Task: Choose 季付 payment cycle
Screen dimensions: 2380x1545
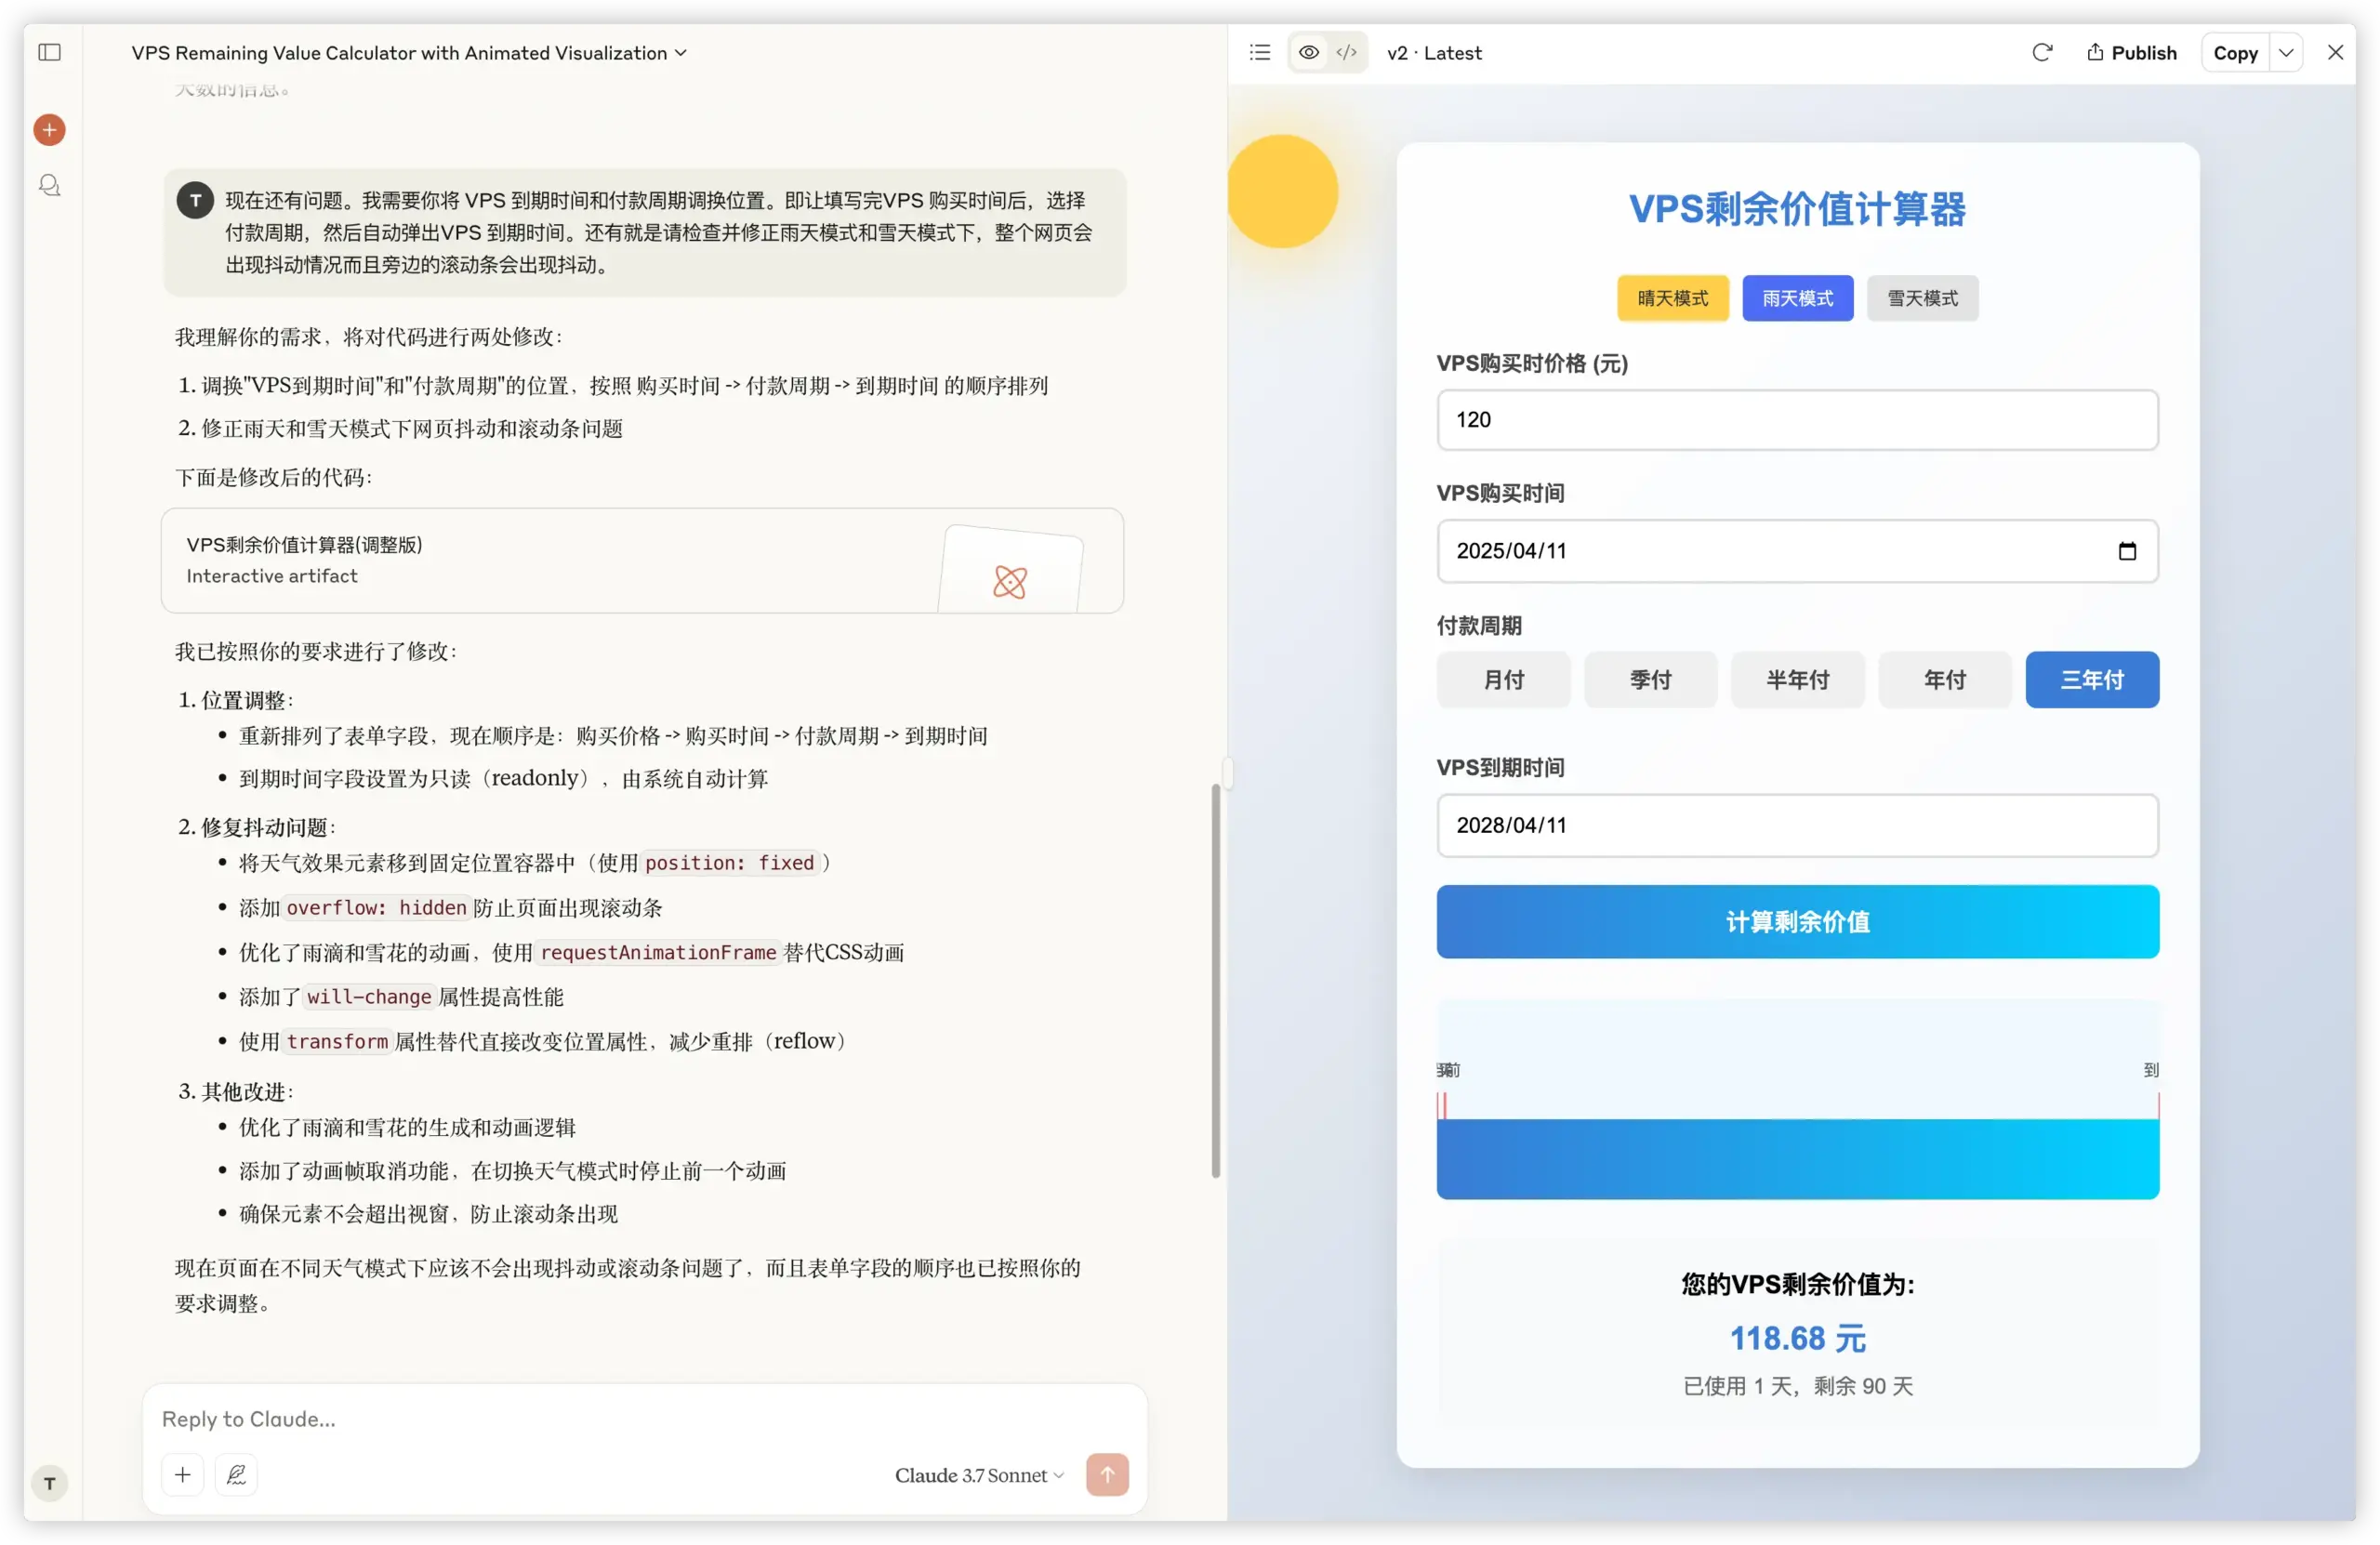Action: point(1650,680)
